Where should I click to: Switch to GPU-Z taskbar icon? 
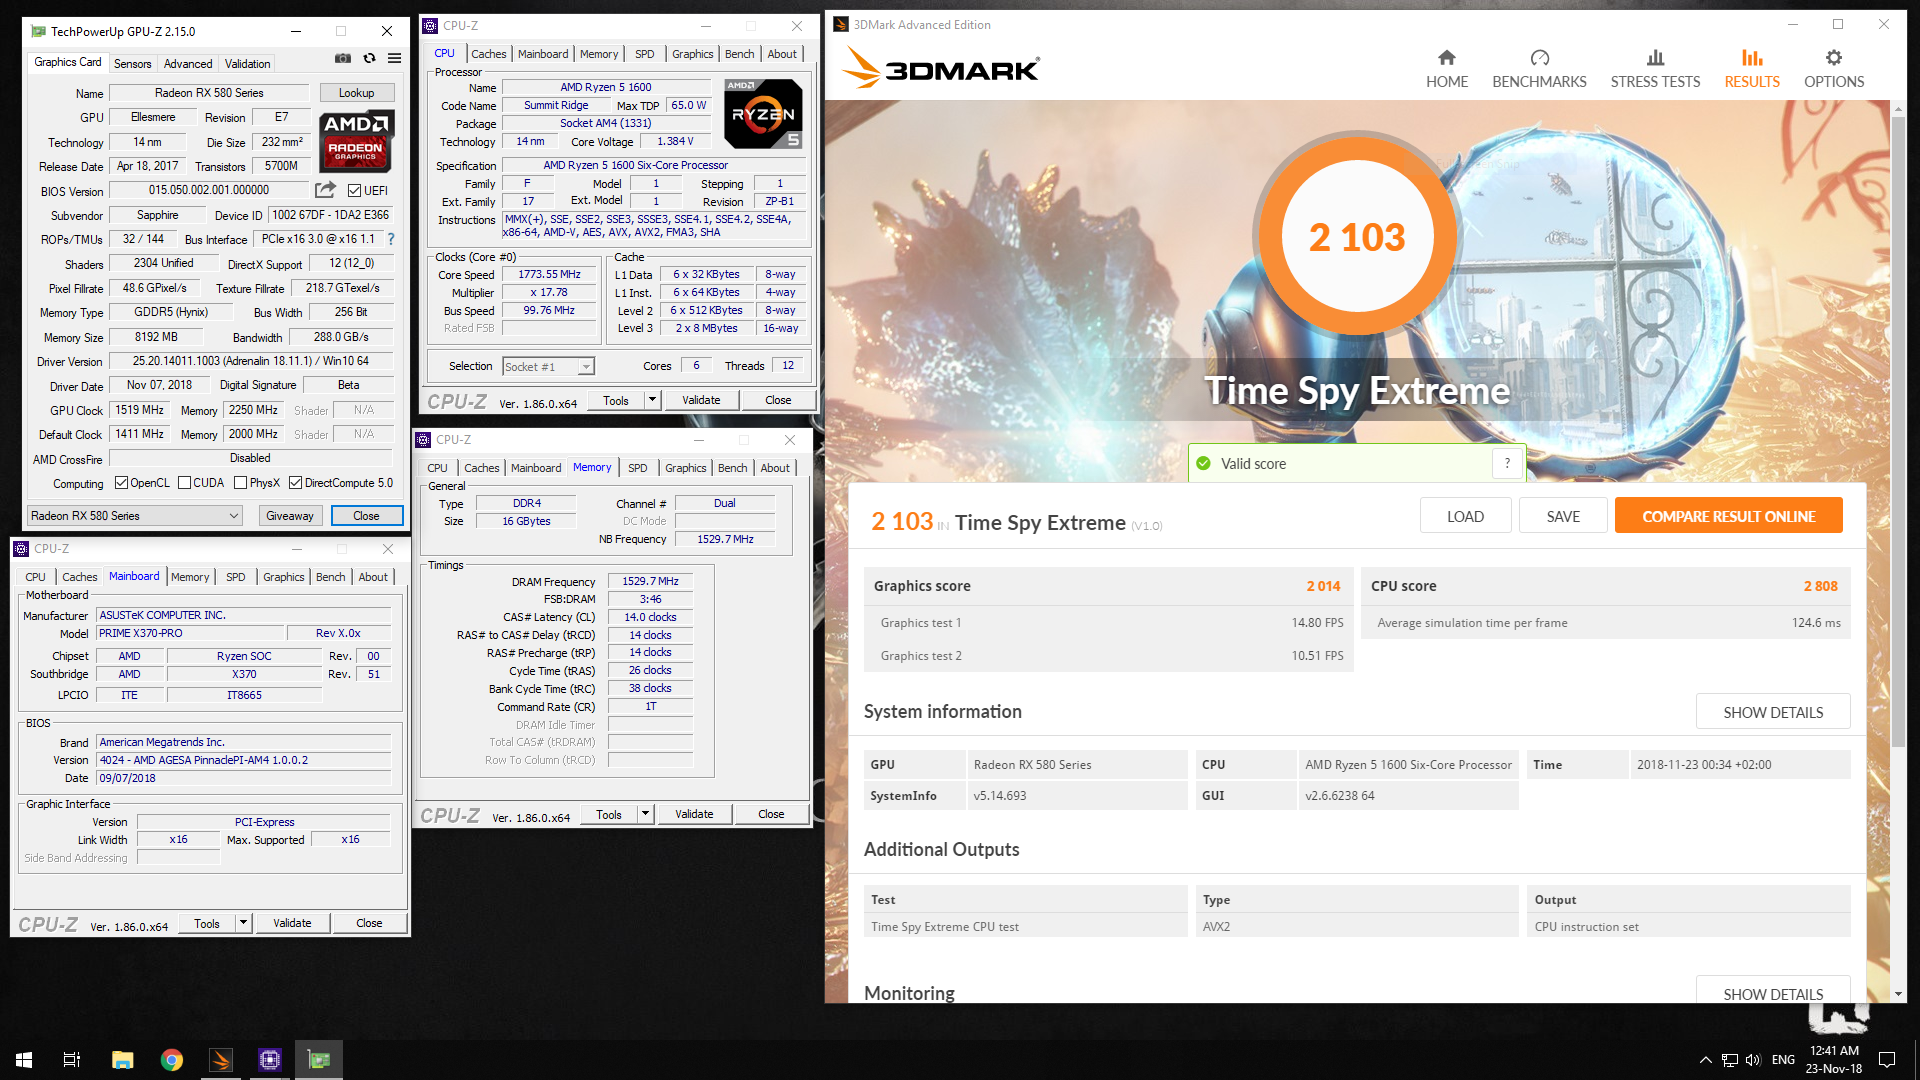point(319,1060)
